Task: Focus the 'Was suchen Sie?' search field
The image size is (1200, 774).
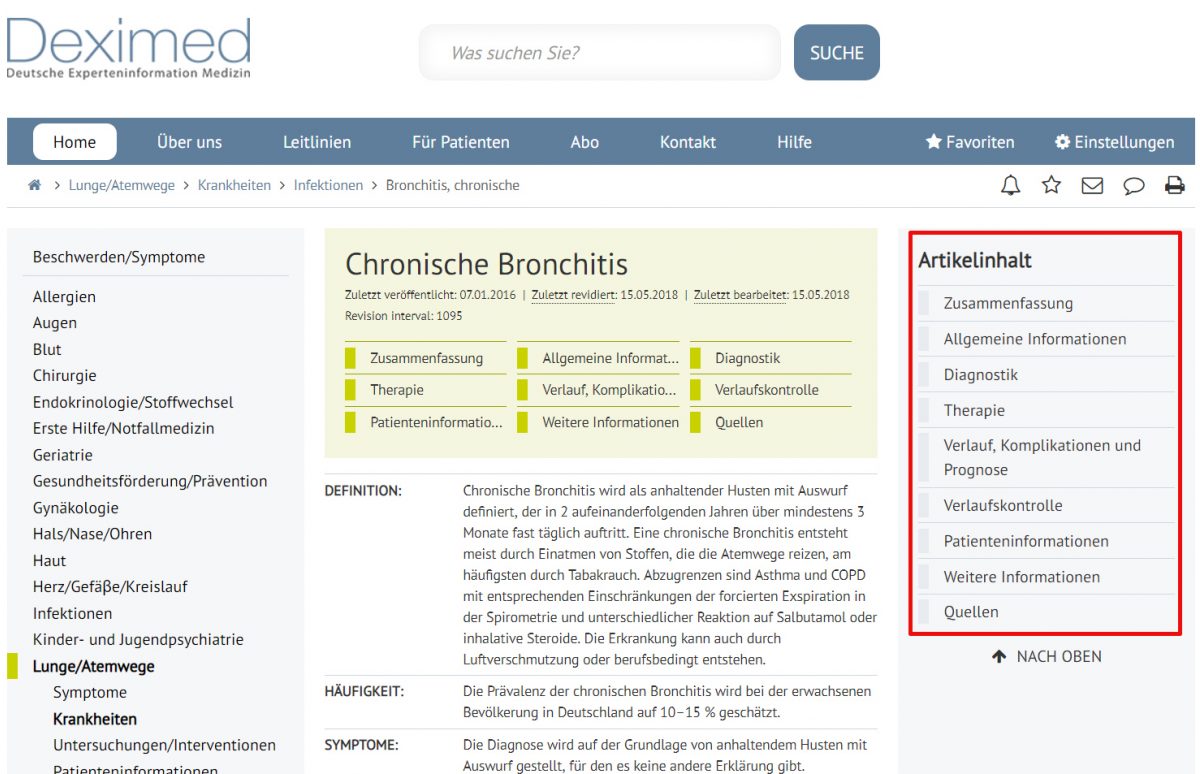Action: click(600, 53)
